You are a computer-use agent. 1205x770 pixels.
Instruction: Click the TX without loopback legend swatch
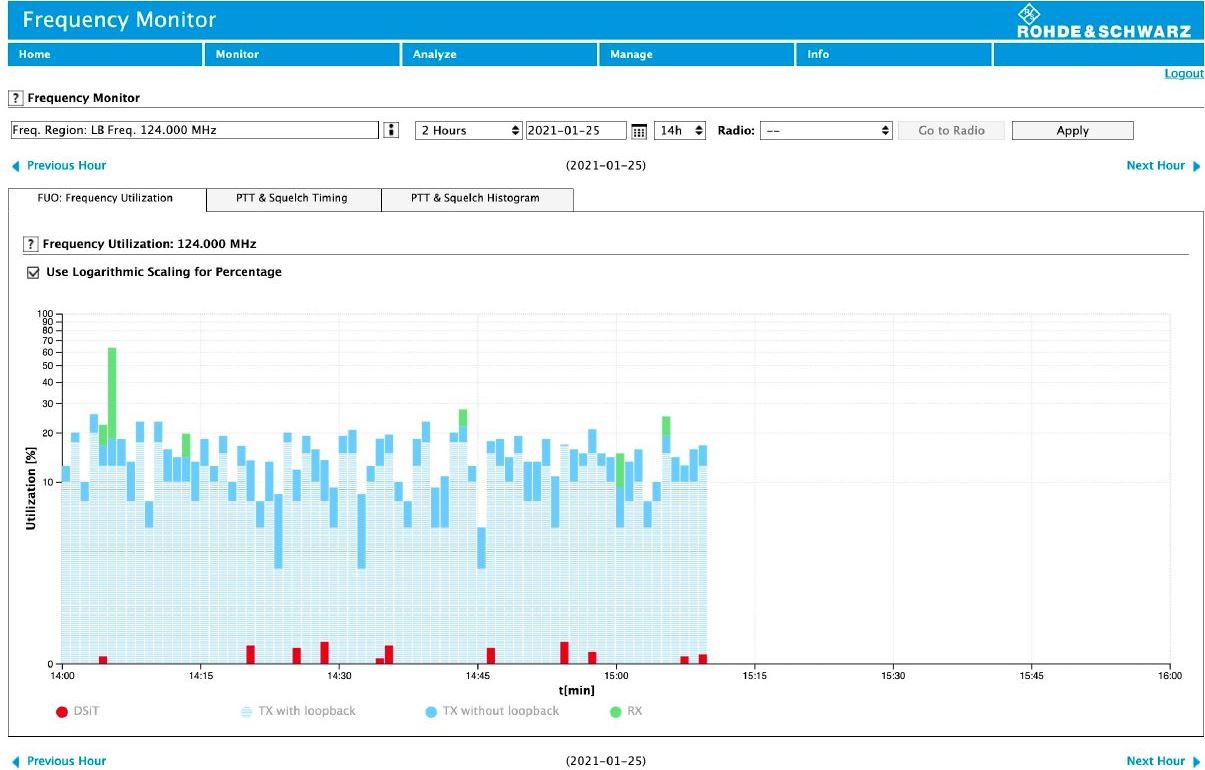pos(431,712)
